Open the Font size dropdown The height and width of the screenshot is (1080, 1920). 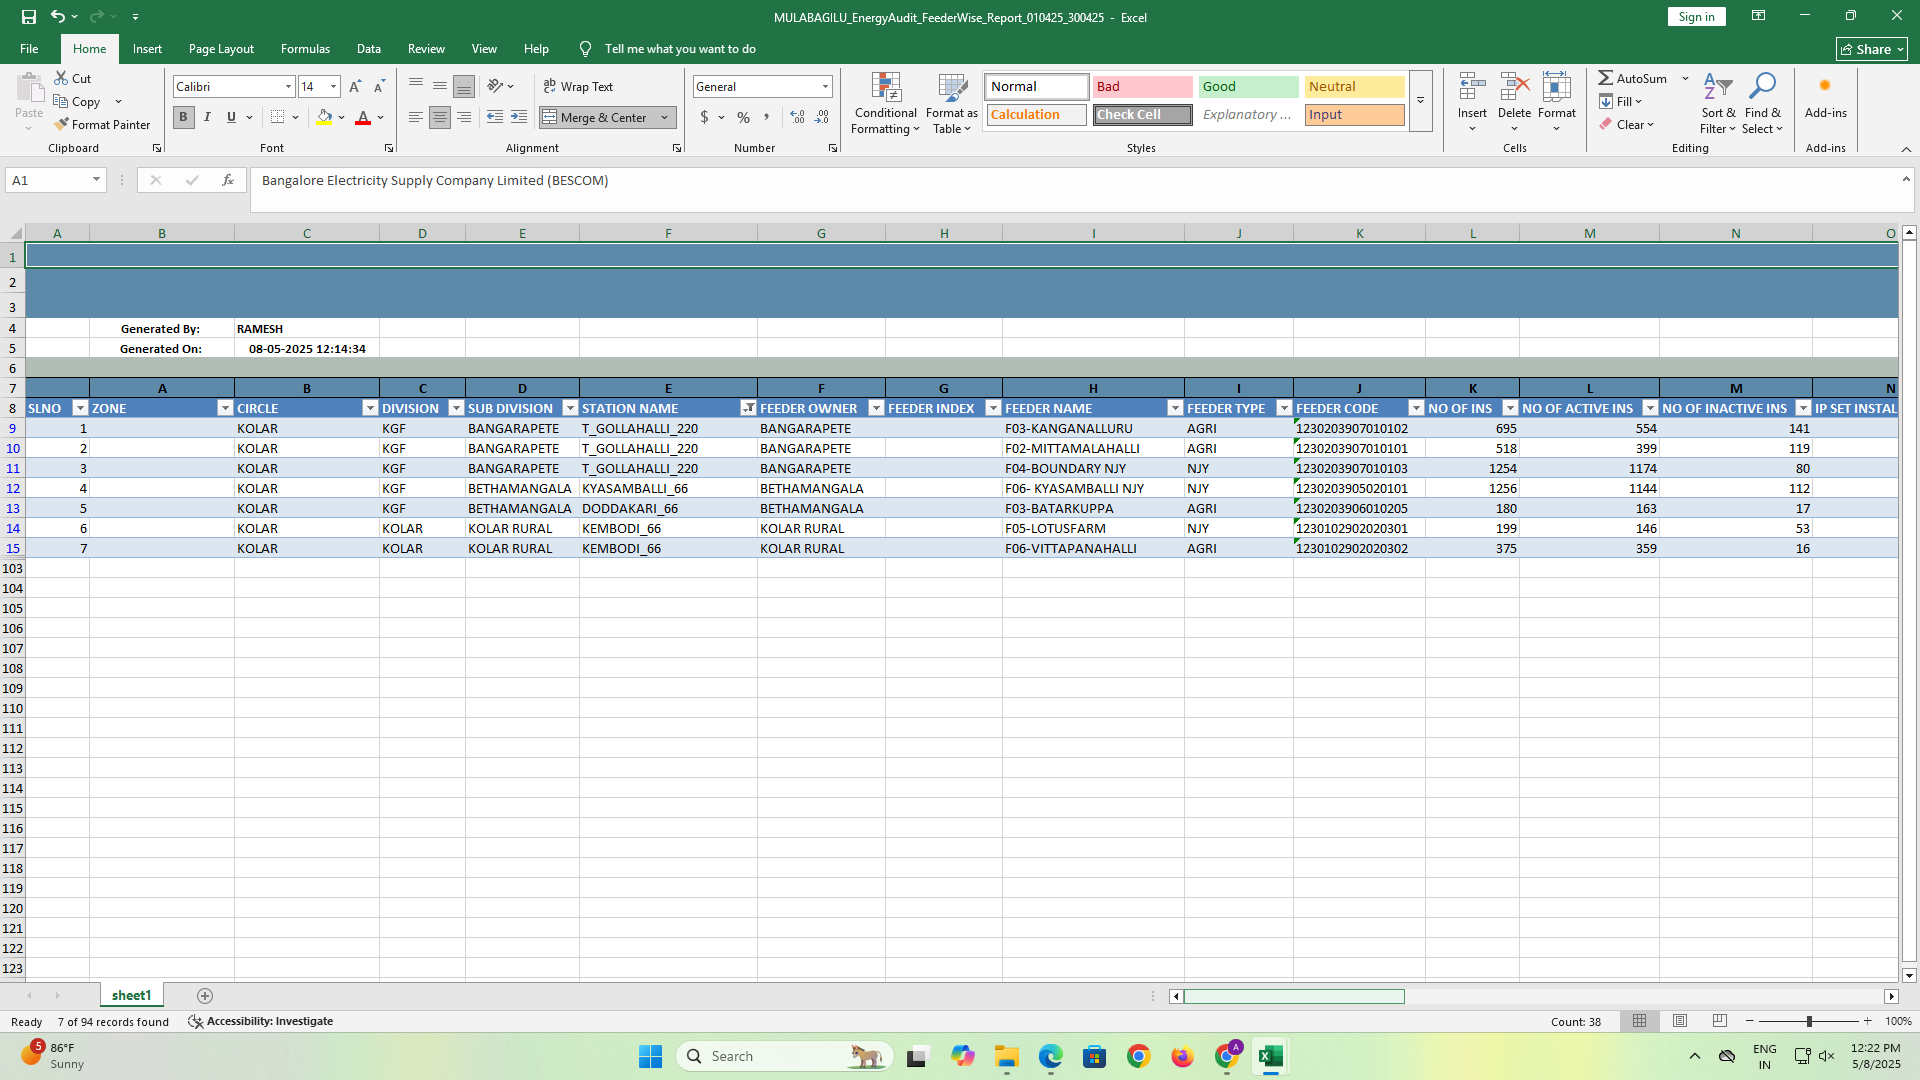[x=333, y=87]
